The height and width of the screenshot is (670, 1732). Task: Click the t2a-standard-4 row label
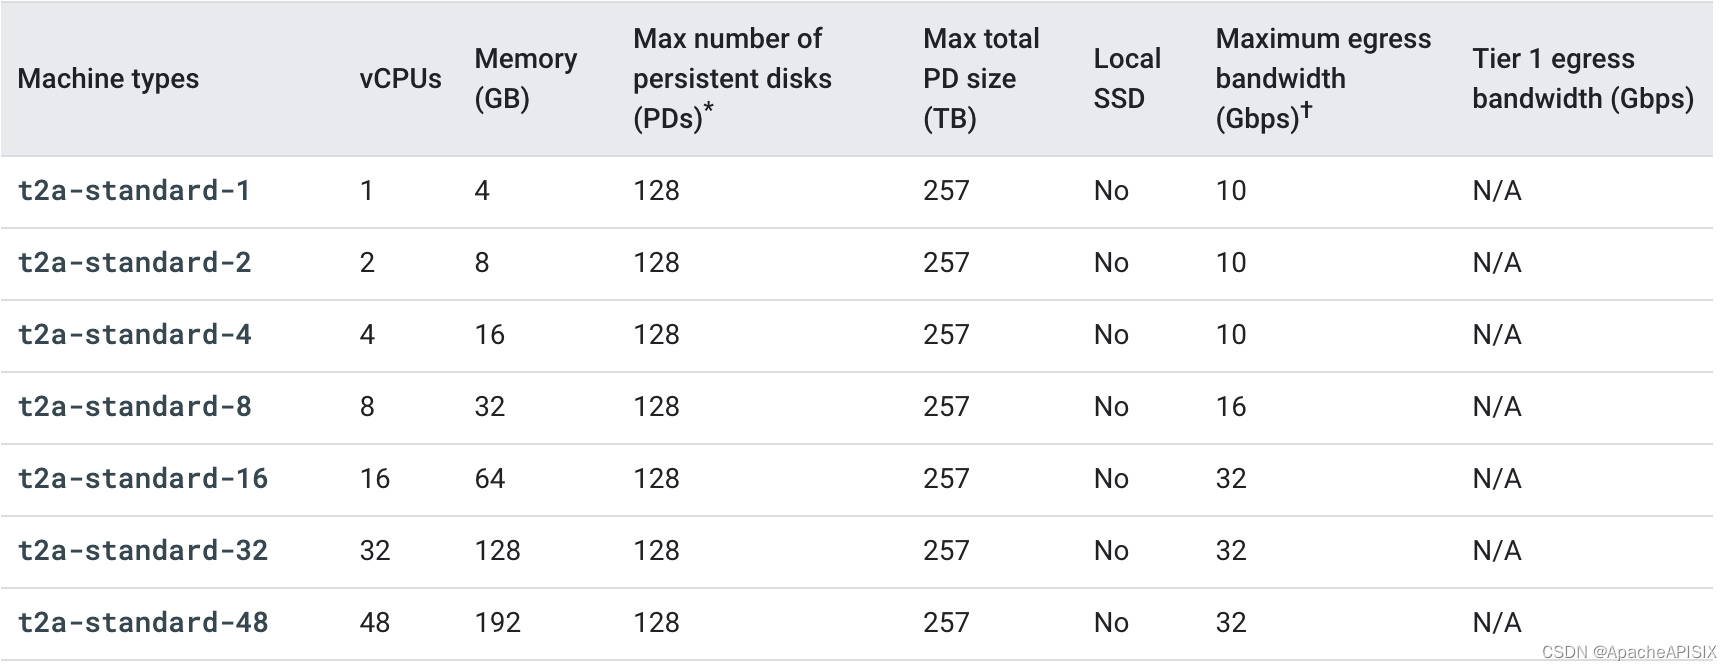point(134,334)
